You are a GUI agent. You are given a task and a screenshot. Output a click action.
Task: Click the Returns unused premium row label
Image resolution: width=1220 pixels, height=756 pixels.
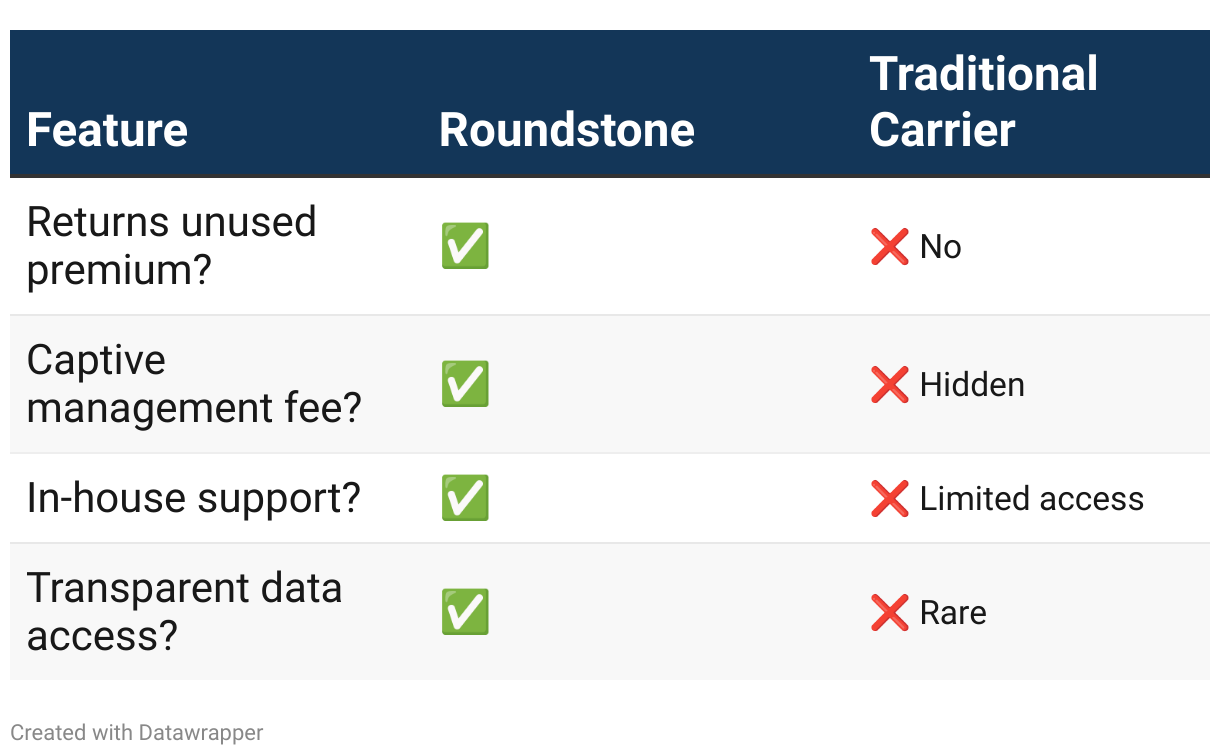pos(171,246)
